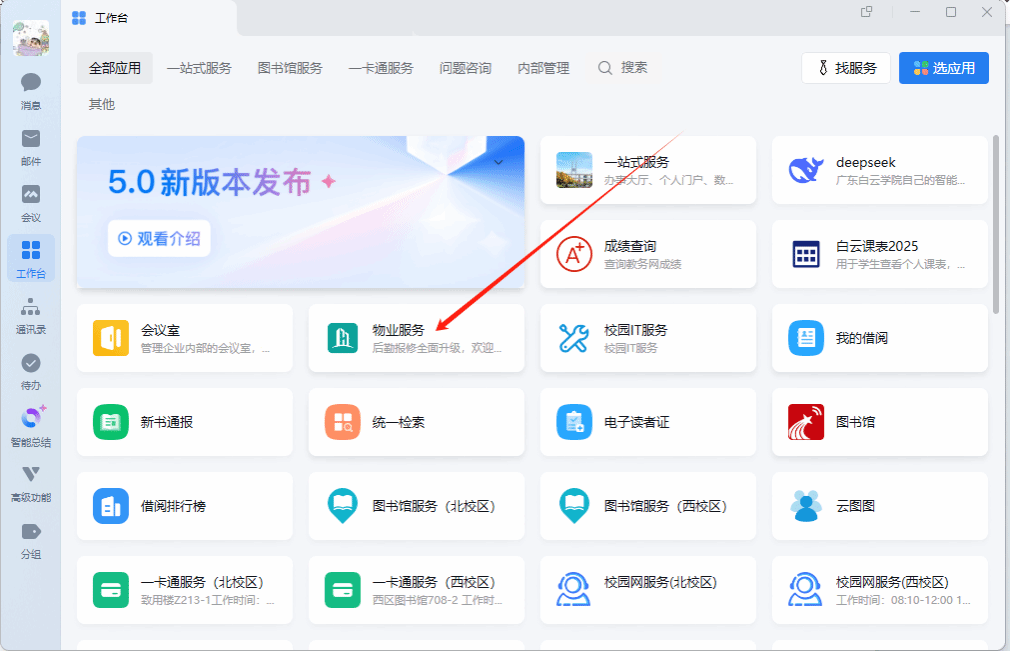Image resolution: width=1010 pixels, height=651 pixels.
Task: Open the 邮件 mail icon
Action: [31, 140]
